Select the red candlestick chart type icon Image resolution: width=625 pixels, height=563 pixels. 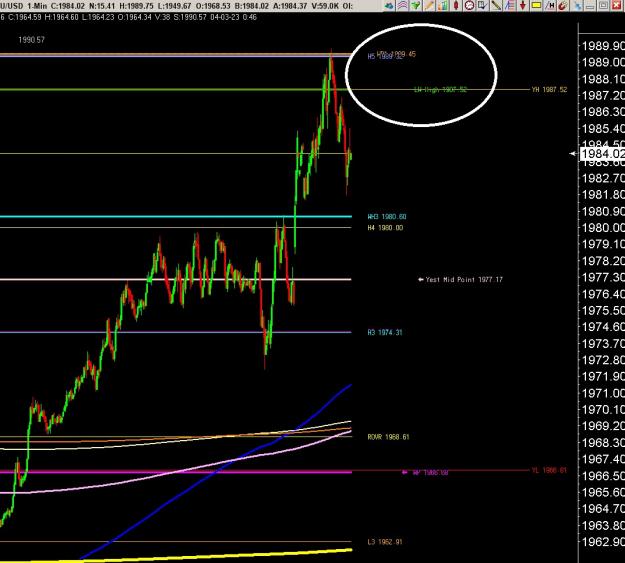pyautogui.click(x=456, y=6)
